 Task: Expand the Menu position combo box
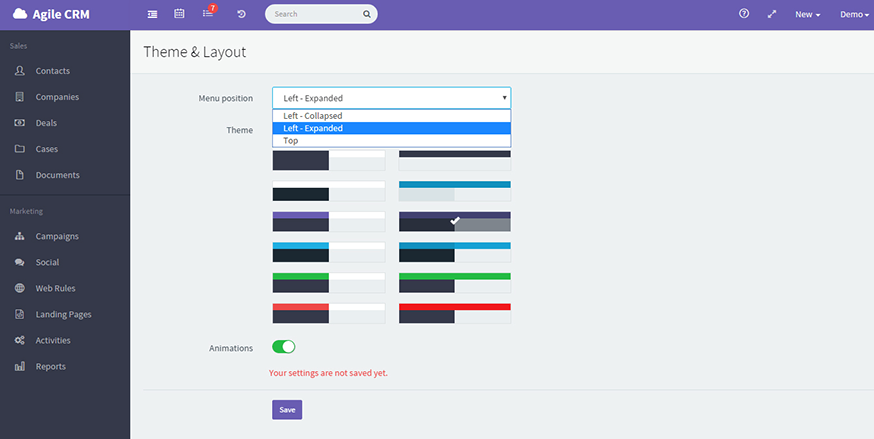coord(391,98)
